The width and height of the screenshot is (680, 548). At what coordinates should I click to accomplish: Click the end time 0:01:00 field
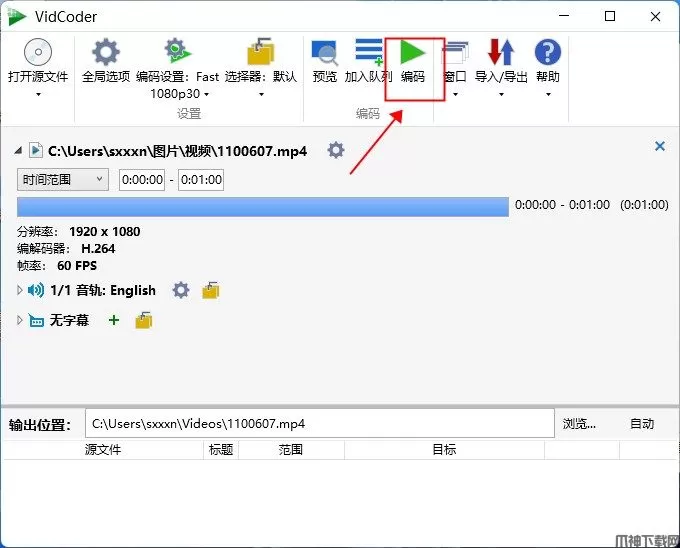pos(201,179)
